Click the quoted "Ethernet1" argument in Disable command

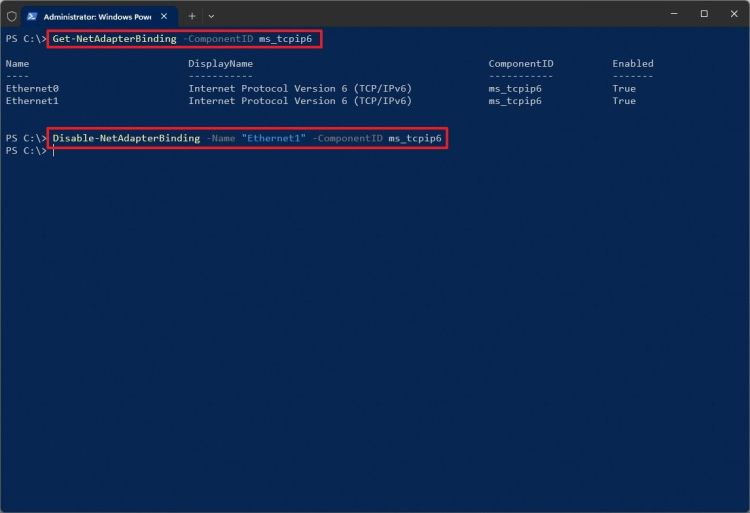click(x=273, y=137)
